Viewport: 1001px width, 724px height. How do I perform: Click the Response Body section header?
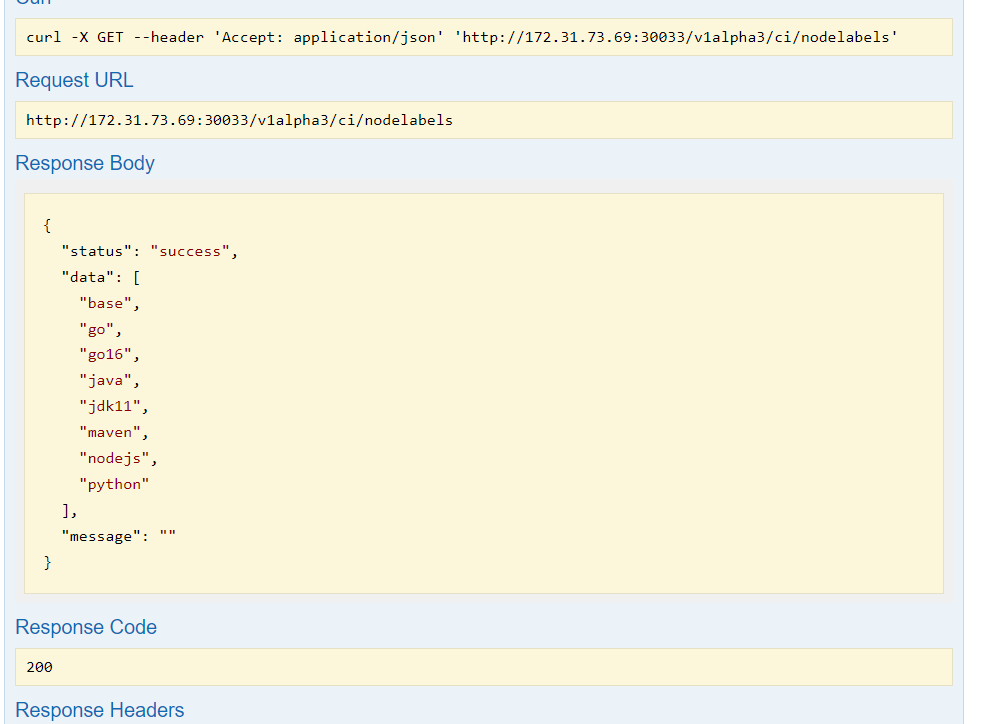coord(84,163)
